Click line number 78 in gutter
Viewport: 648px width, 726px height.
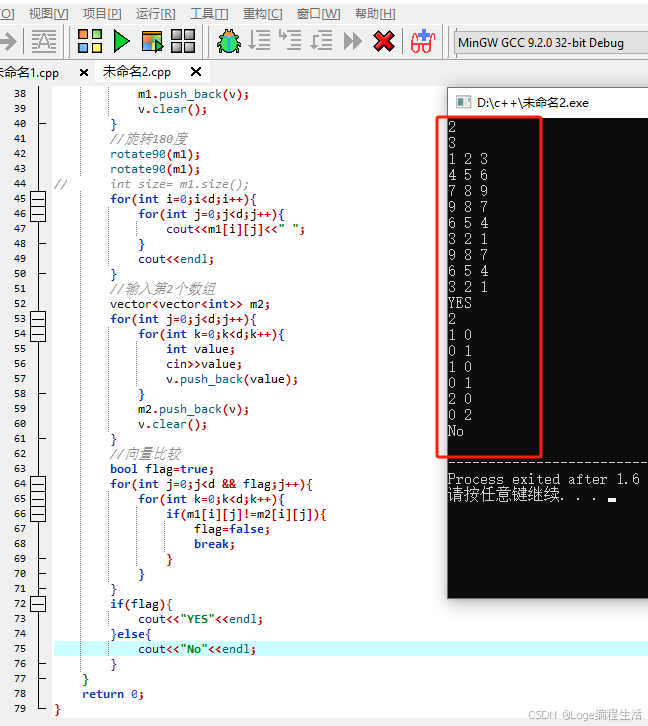click(x=20, y=694)
